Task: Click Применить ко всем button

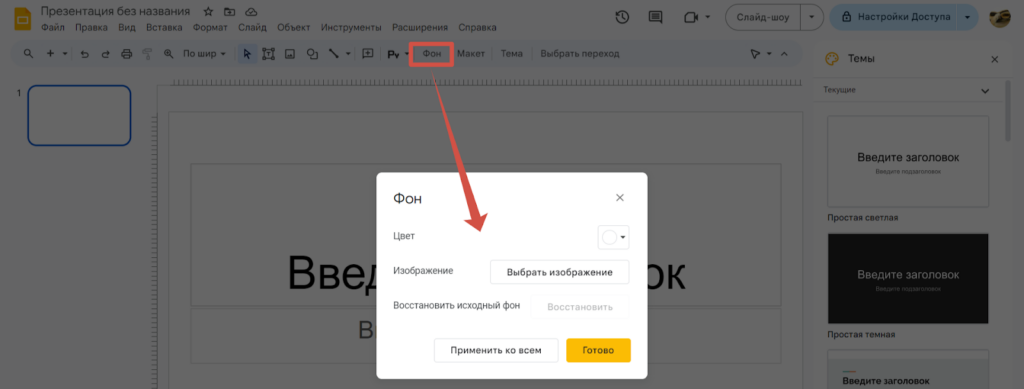Action: [496, 350]
